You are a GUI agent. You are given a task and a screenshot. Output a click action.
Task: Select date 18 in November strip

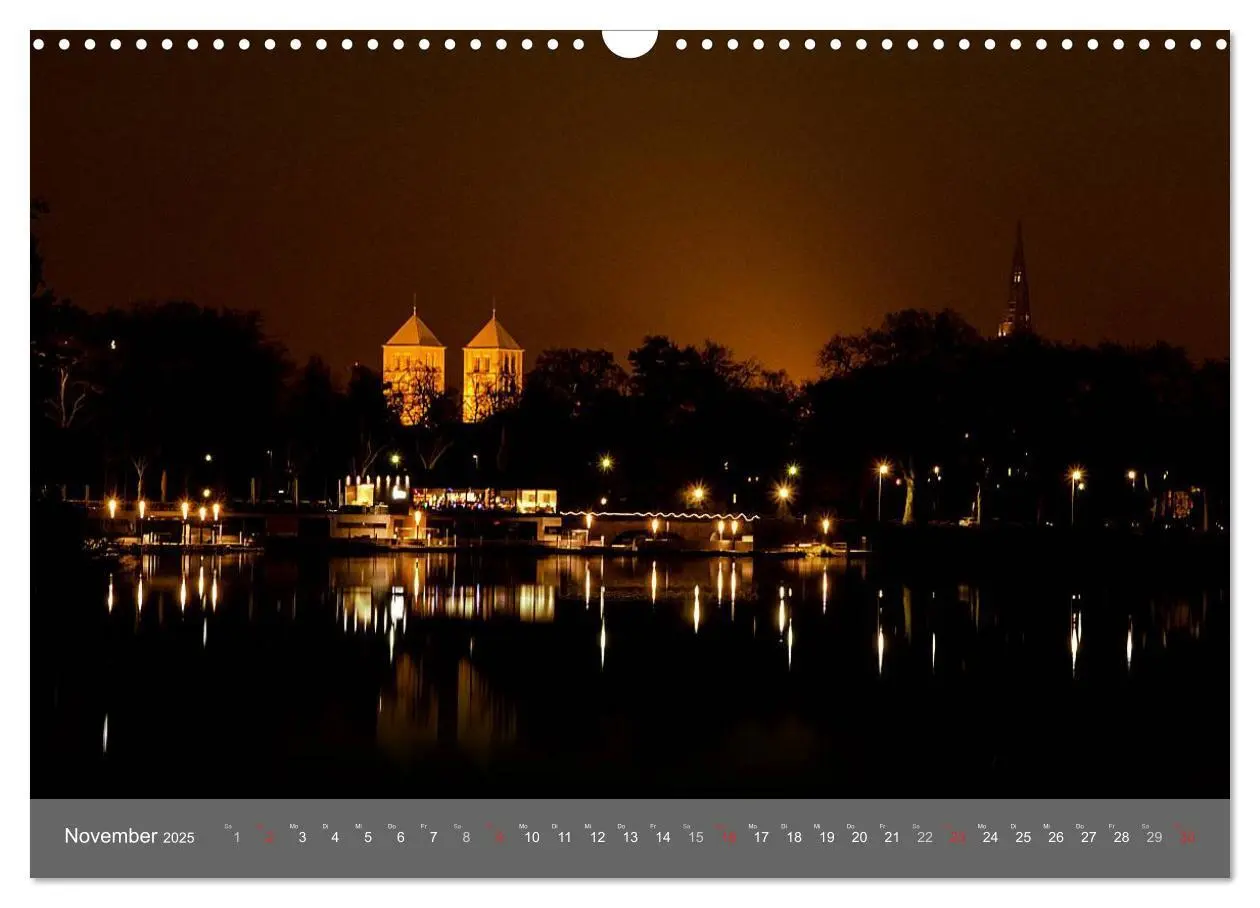tap(794, 837)
